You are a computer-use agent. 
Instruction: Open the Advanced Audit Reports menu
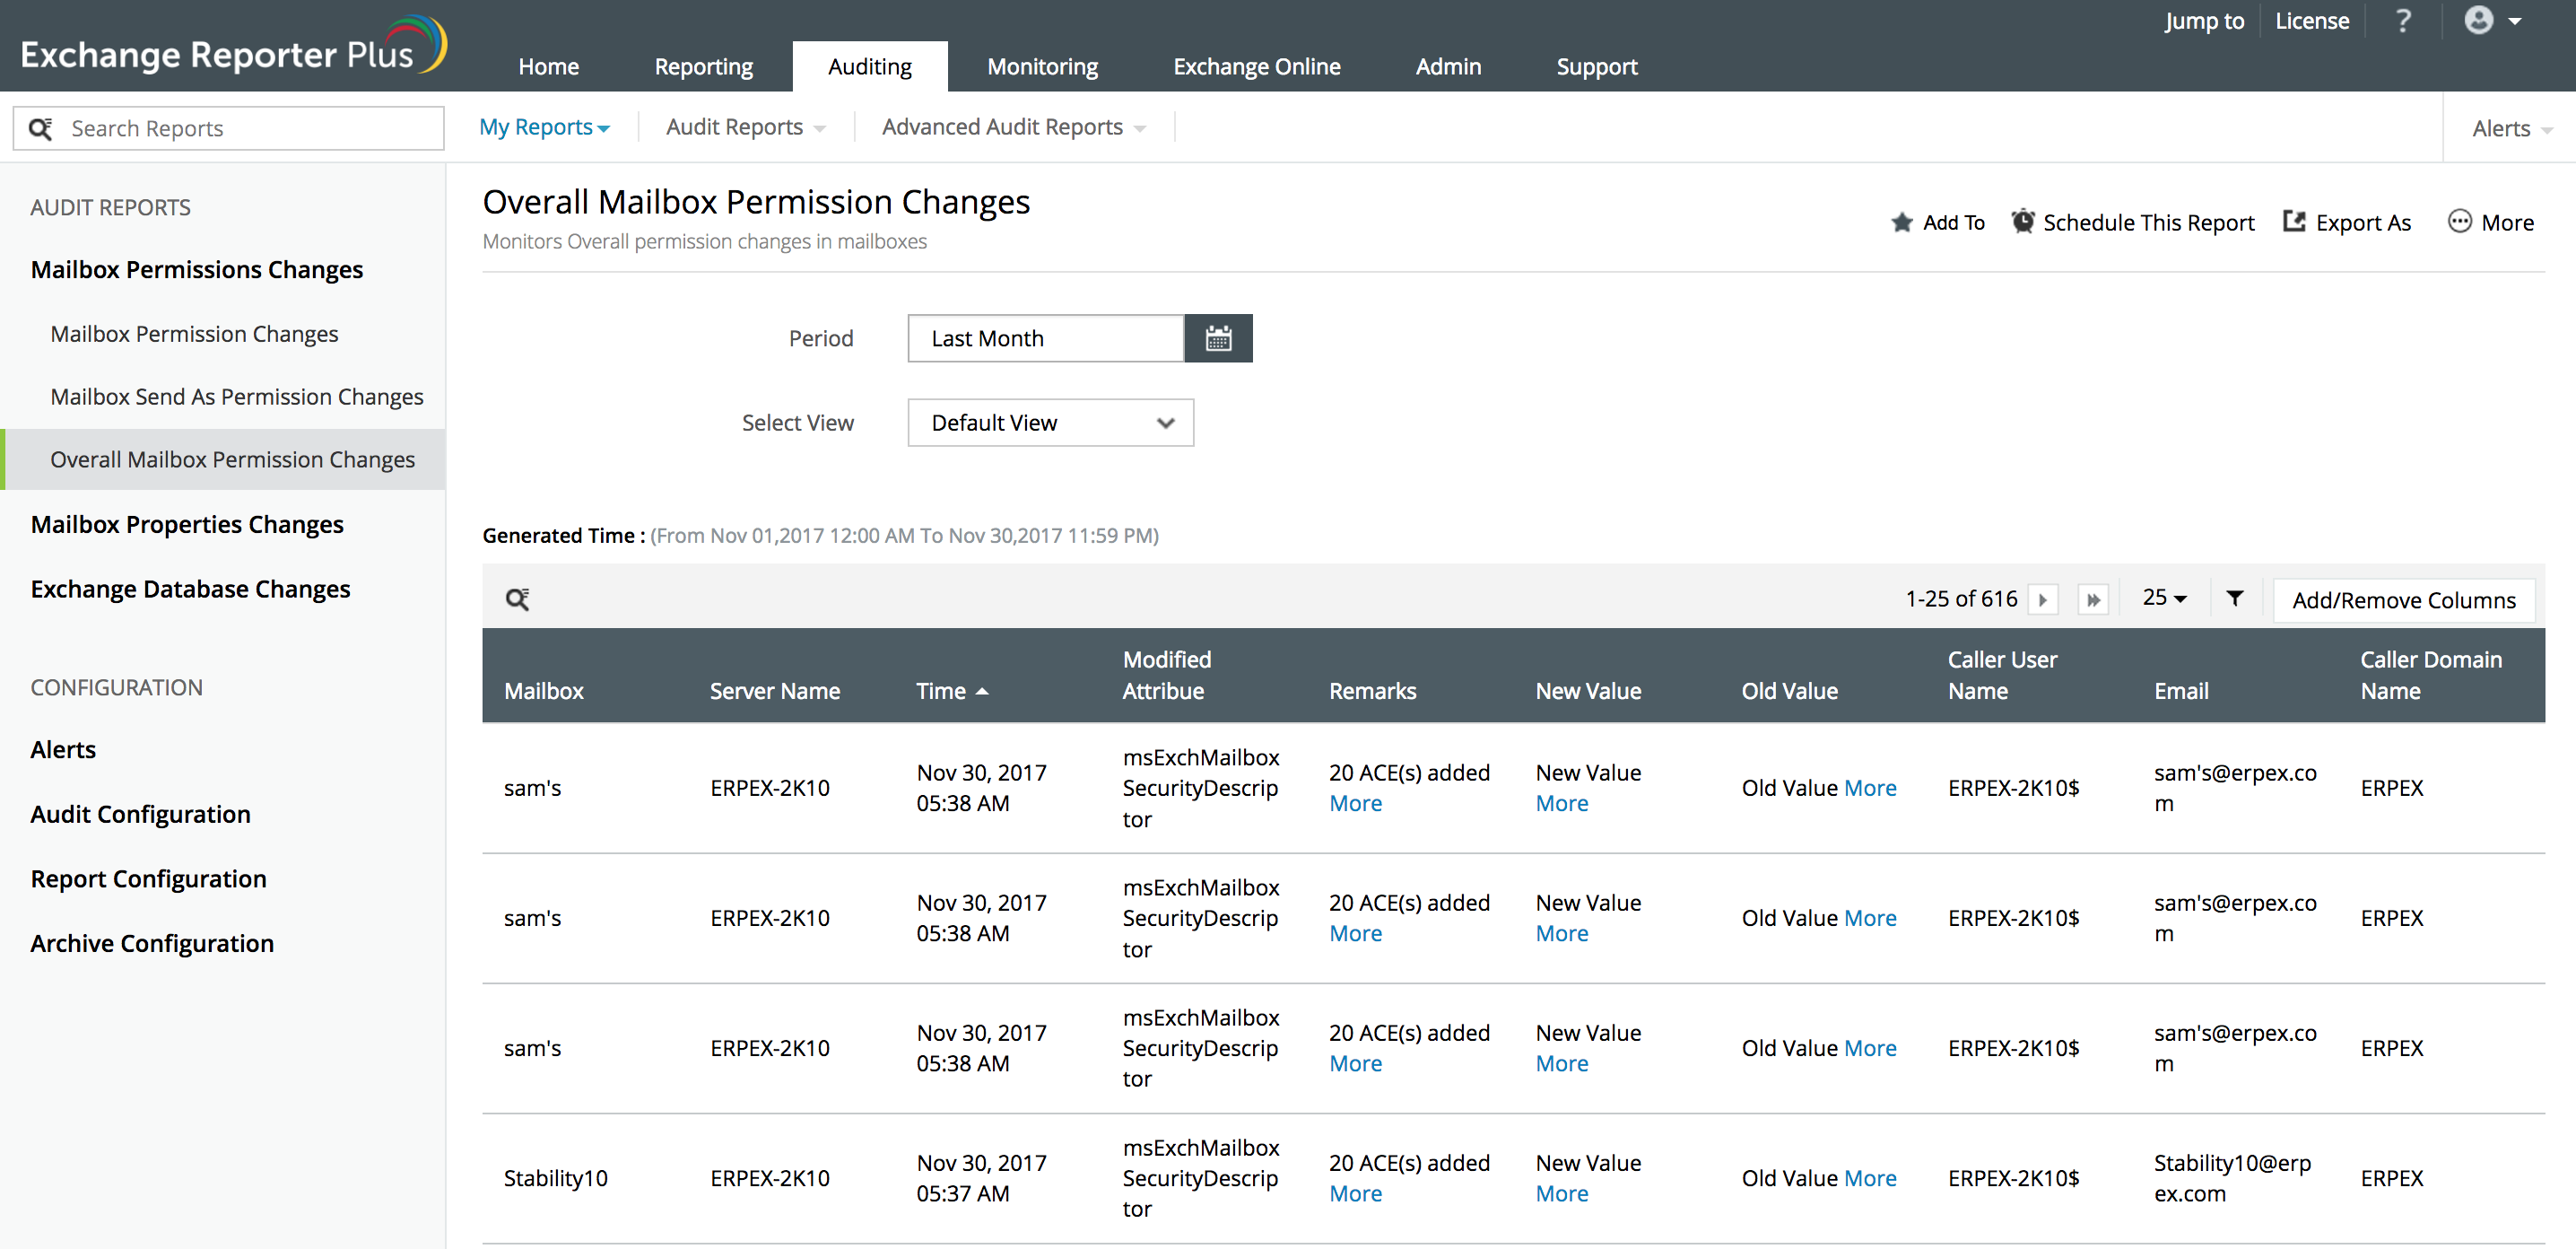(1012, 127)
